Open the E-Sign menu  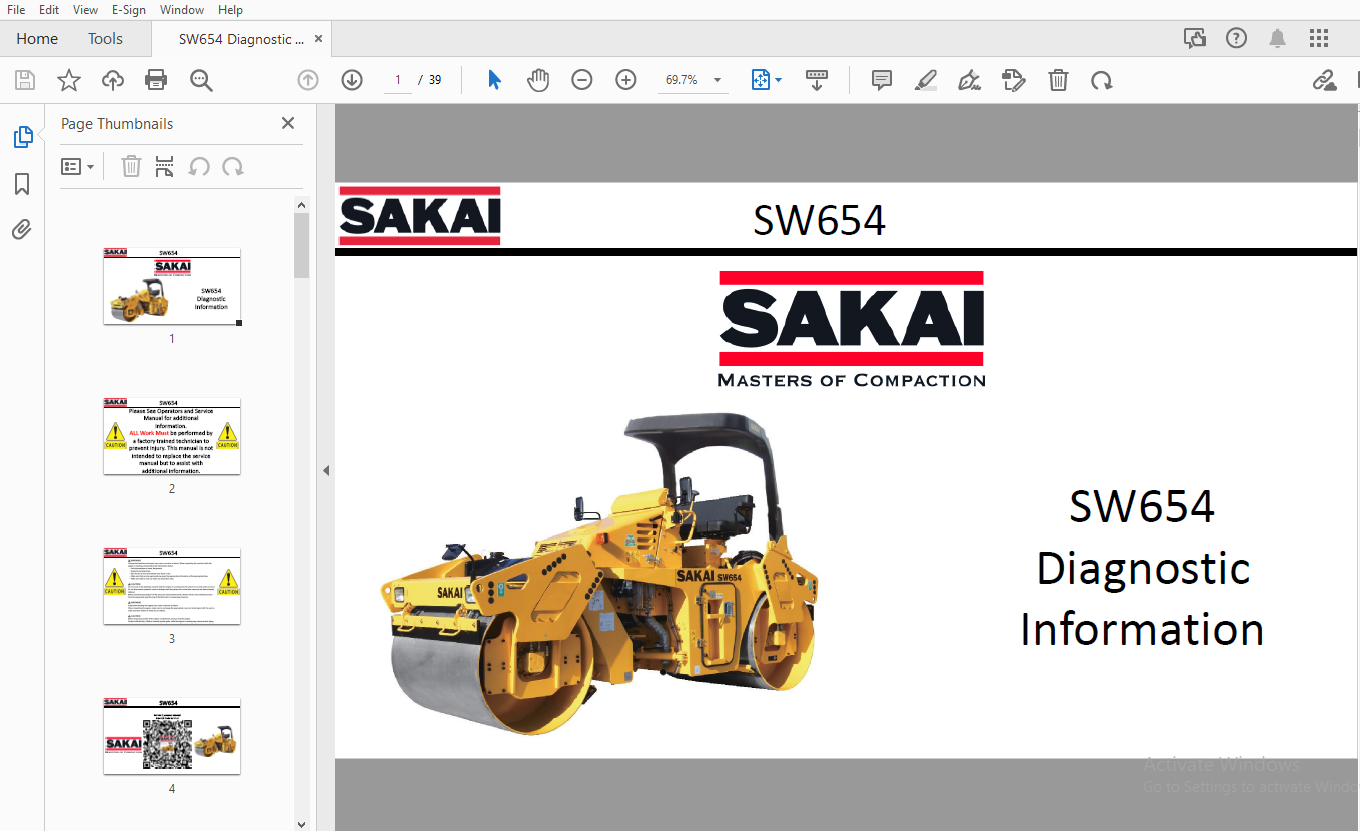click(129, 9)
